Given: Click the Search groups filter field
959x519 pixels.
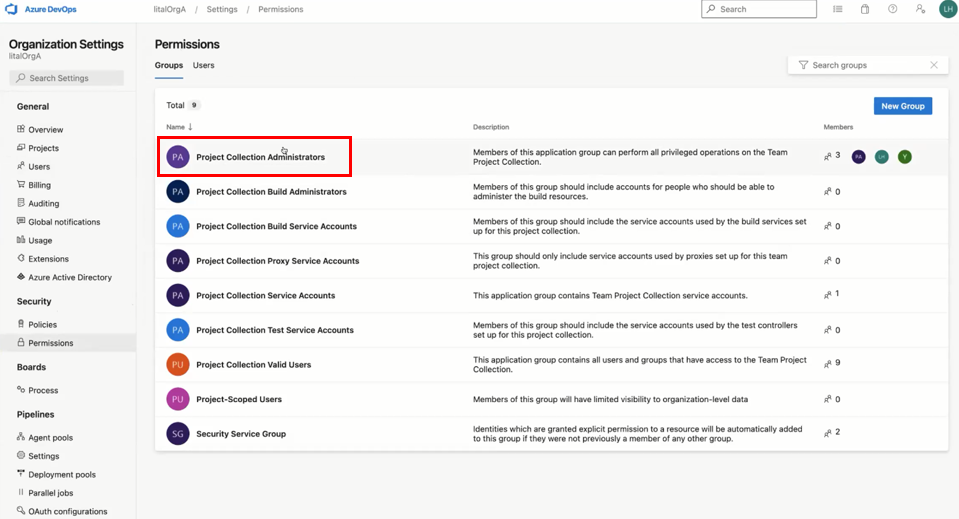Looking at the screenshot, I should [x=866, y=65].
